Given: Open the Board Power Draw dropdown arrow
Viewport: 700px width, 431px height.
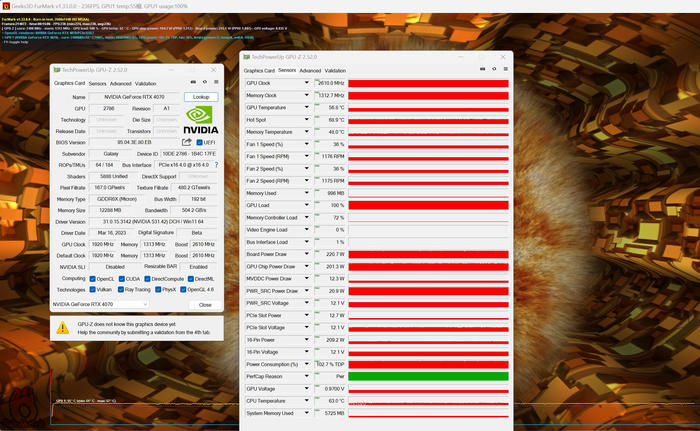Looking at the screenshot, I should click(306, 254).
